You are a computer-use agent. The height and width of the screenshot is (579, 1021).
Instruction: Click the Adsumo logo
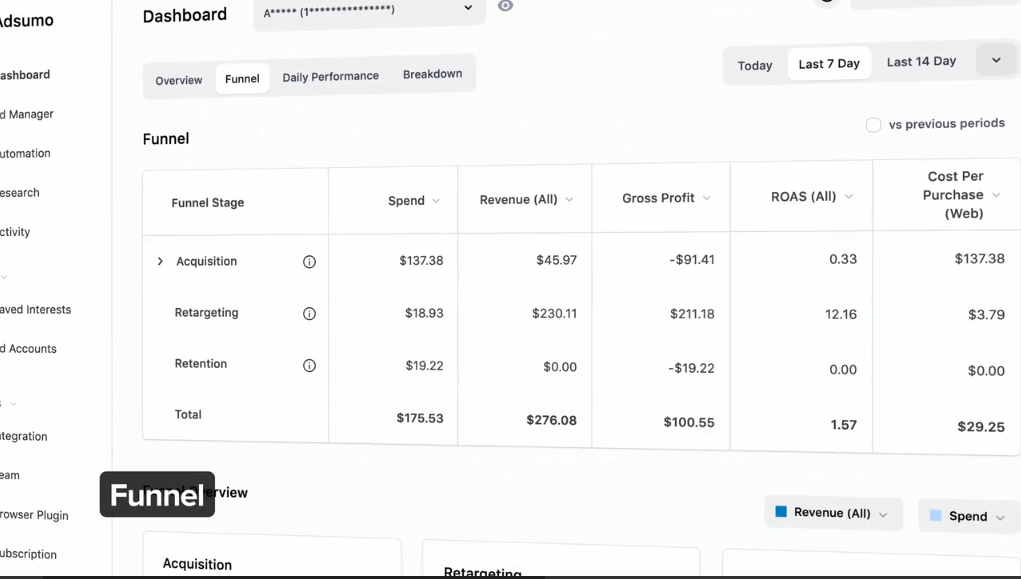coord(26,21)
